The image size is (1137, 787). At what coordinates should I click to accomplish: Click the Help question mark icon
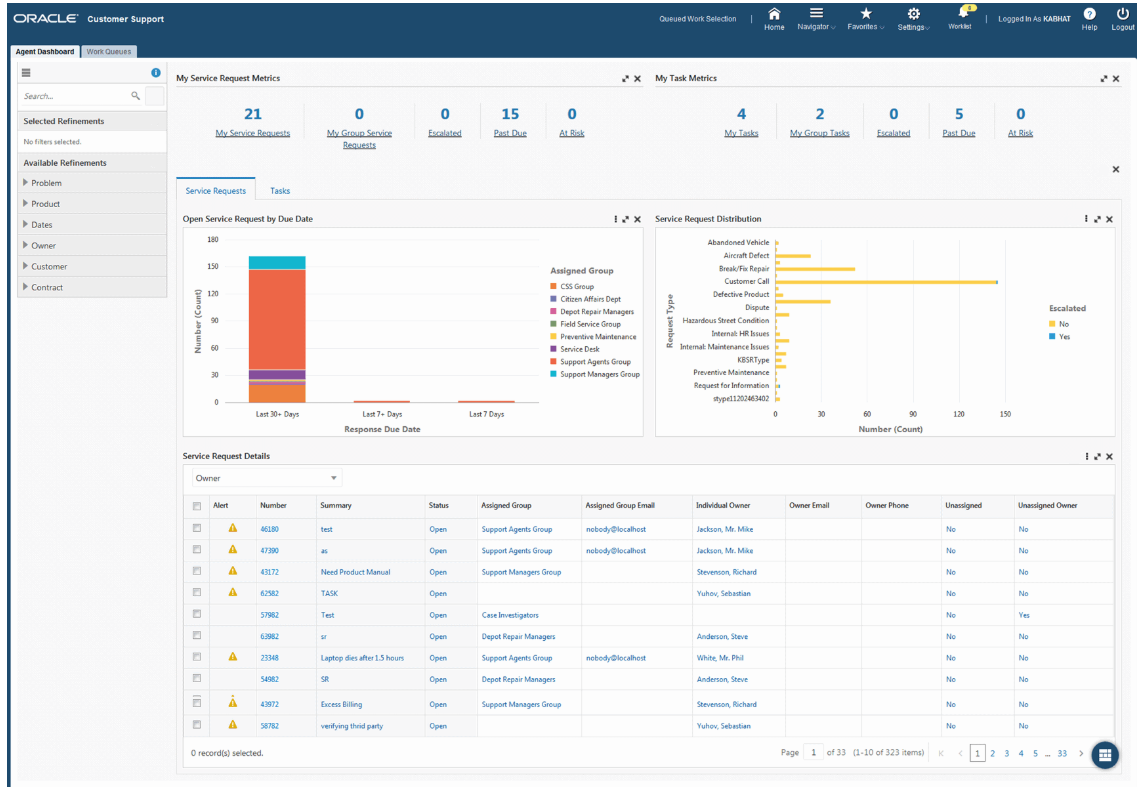tap(1089, 16)
